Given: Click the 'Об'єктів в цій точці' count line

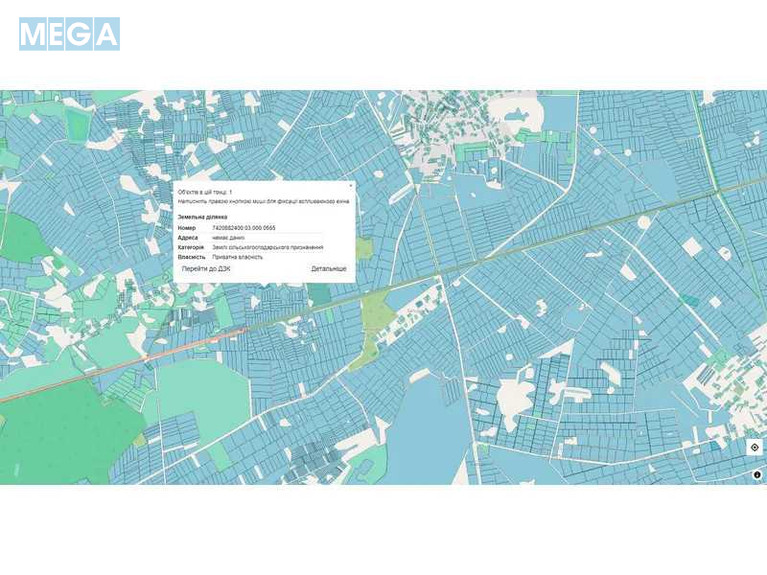Looking at the screenshot, I should point(205,191).
